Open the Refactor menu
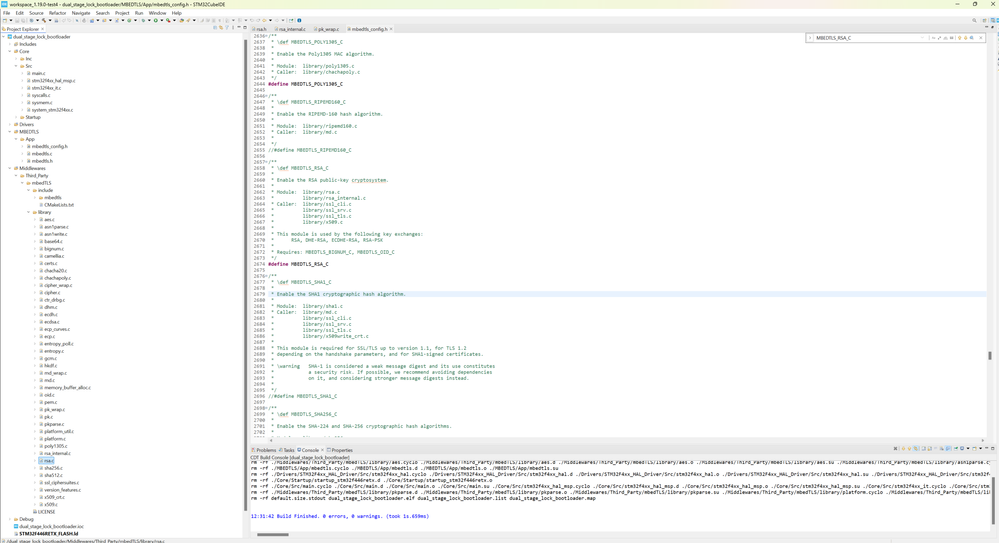Image resolution: width=999 pixels, height=543 pixels. click(57, 13)
